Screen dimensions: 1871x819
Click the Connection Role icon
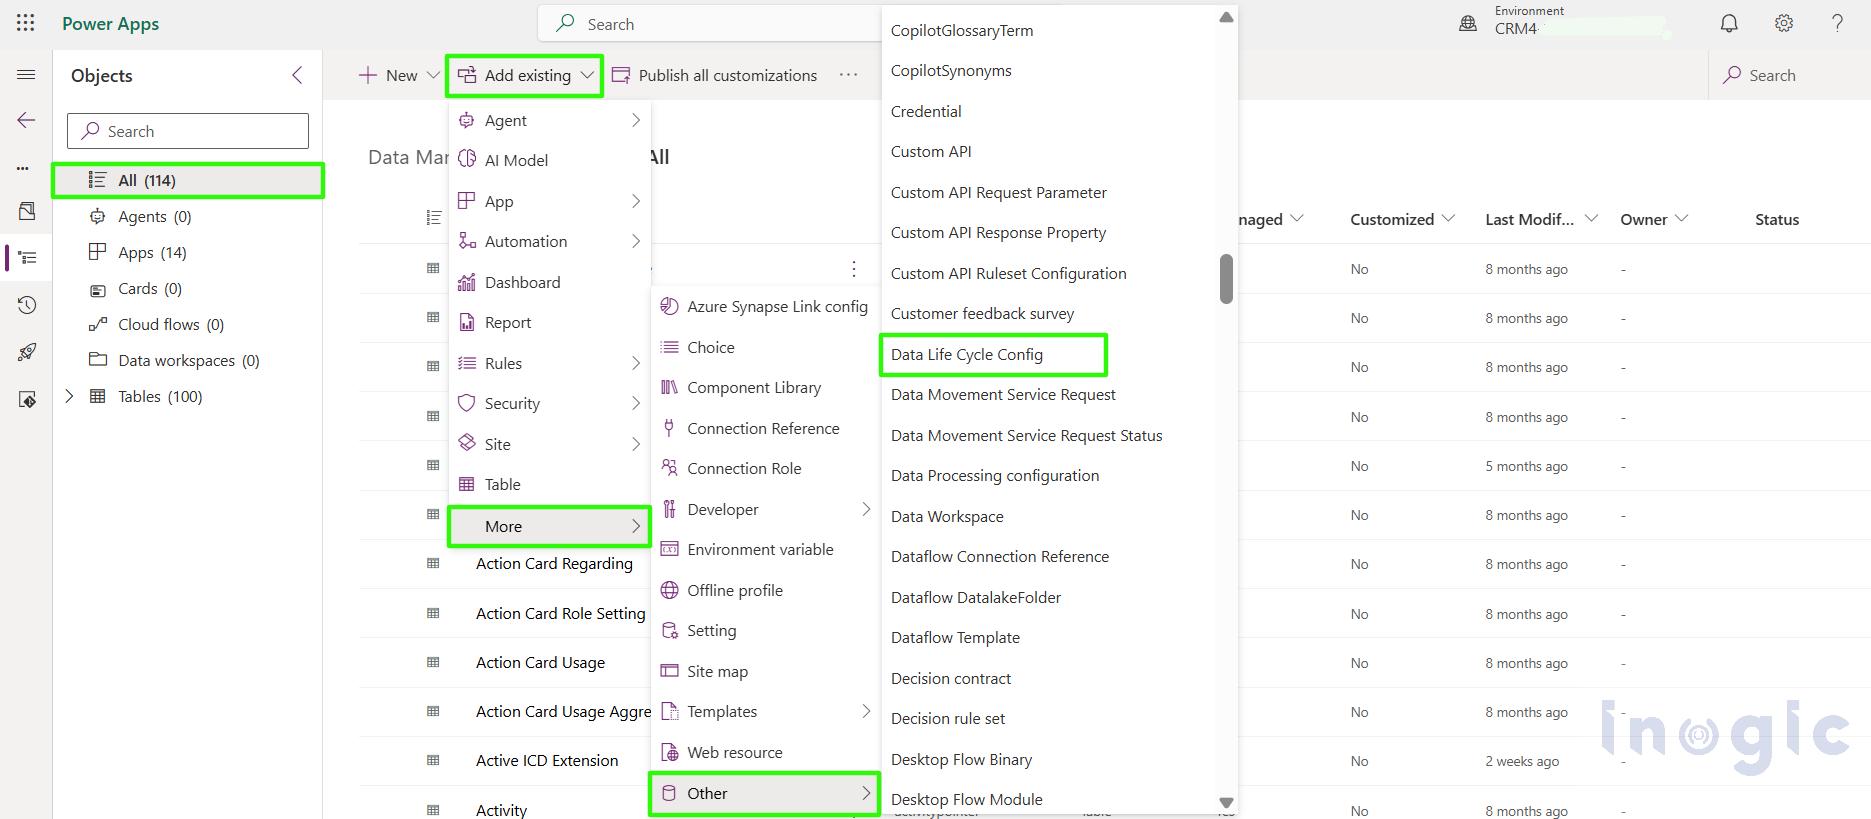[x=669, y=468]
